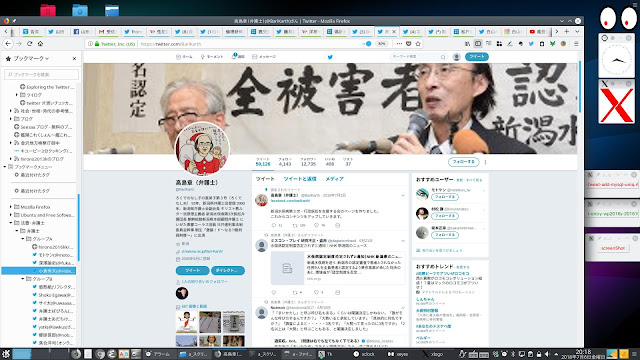640x360 pixels.
Task: Open Twitter Messages nav item
Action: coord(264,57)
